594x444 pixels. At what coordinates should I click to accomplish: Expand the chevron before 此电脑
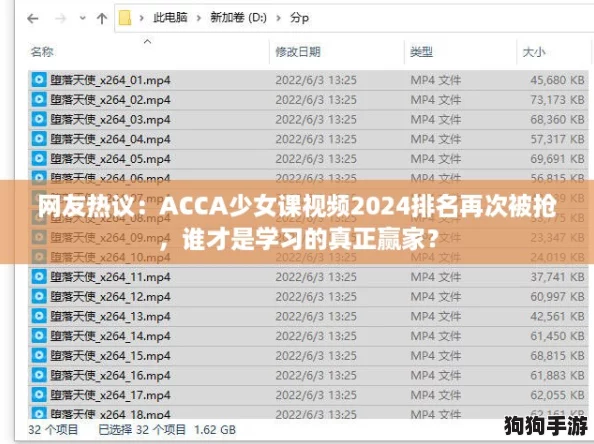click(141, 18)
